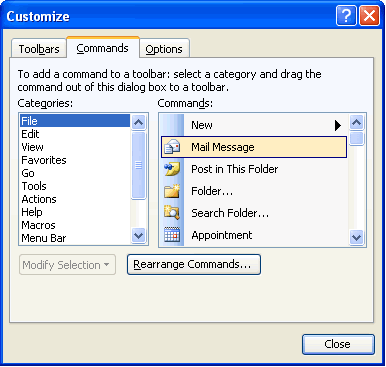Viewport: 386px width, 367px height.
Task: Click the Close button at bottom
Action: click(x=338, y=344)
